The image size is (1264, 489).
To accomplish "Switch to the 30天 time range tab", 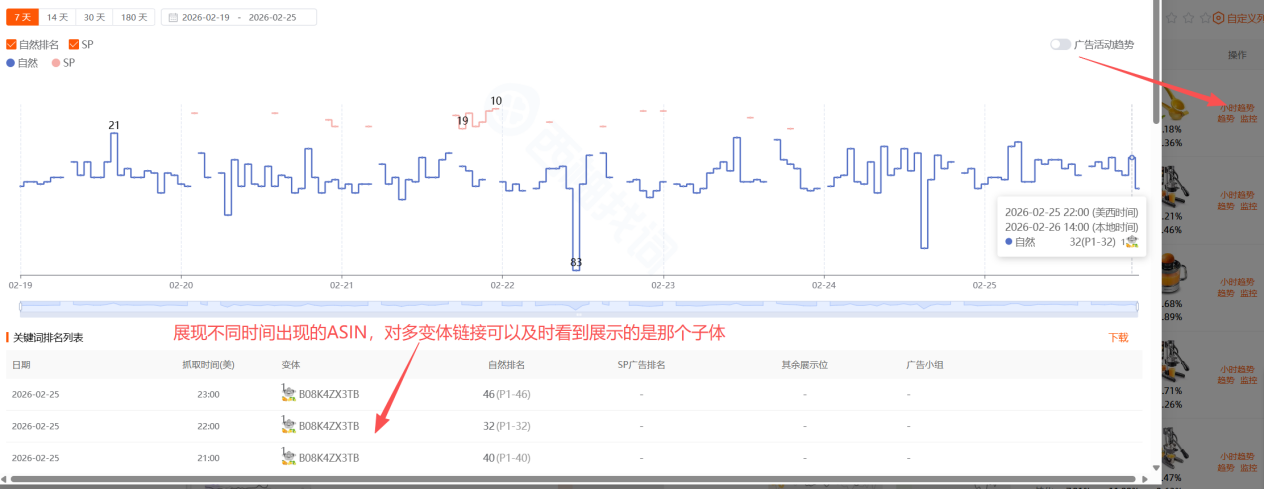I will (95, 17).
